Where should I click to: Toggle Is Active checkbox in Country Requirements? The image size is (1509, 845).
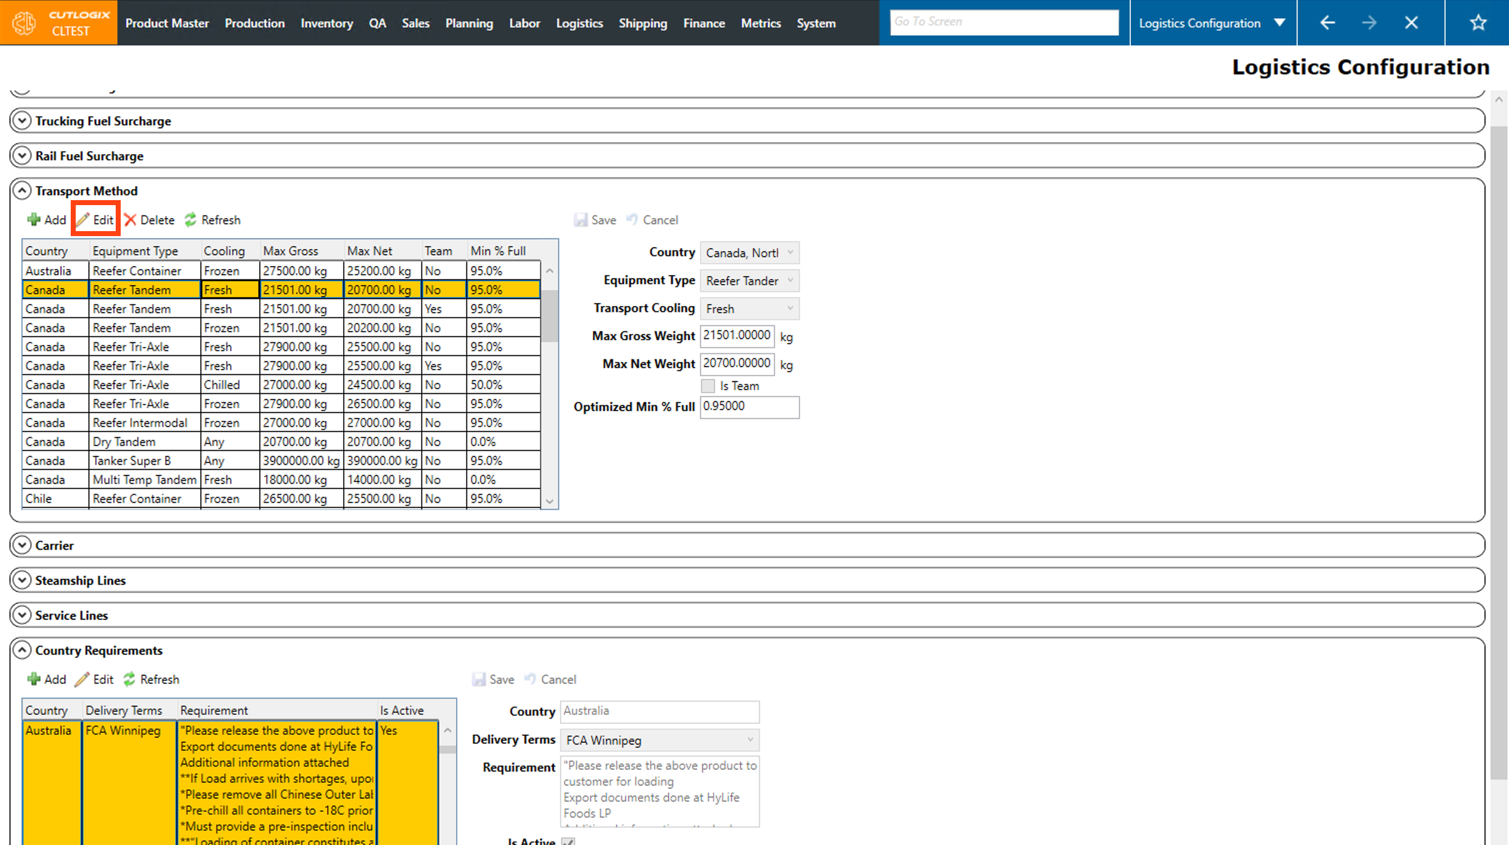tap(568, 842)
